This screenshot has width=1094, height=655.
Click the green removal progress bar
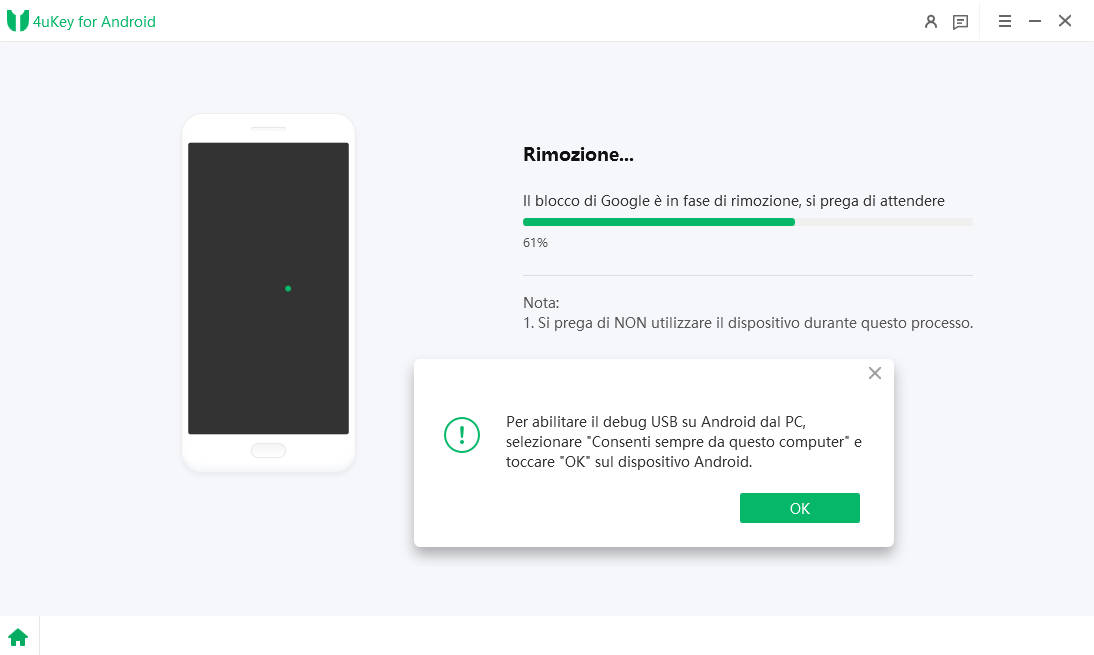658,221
